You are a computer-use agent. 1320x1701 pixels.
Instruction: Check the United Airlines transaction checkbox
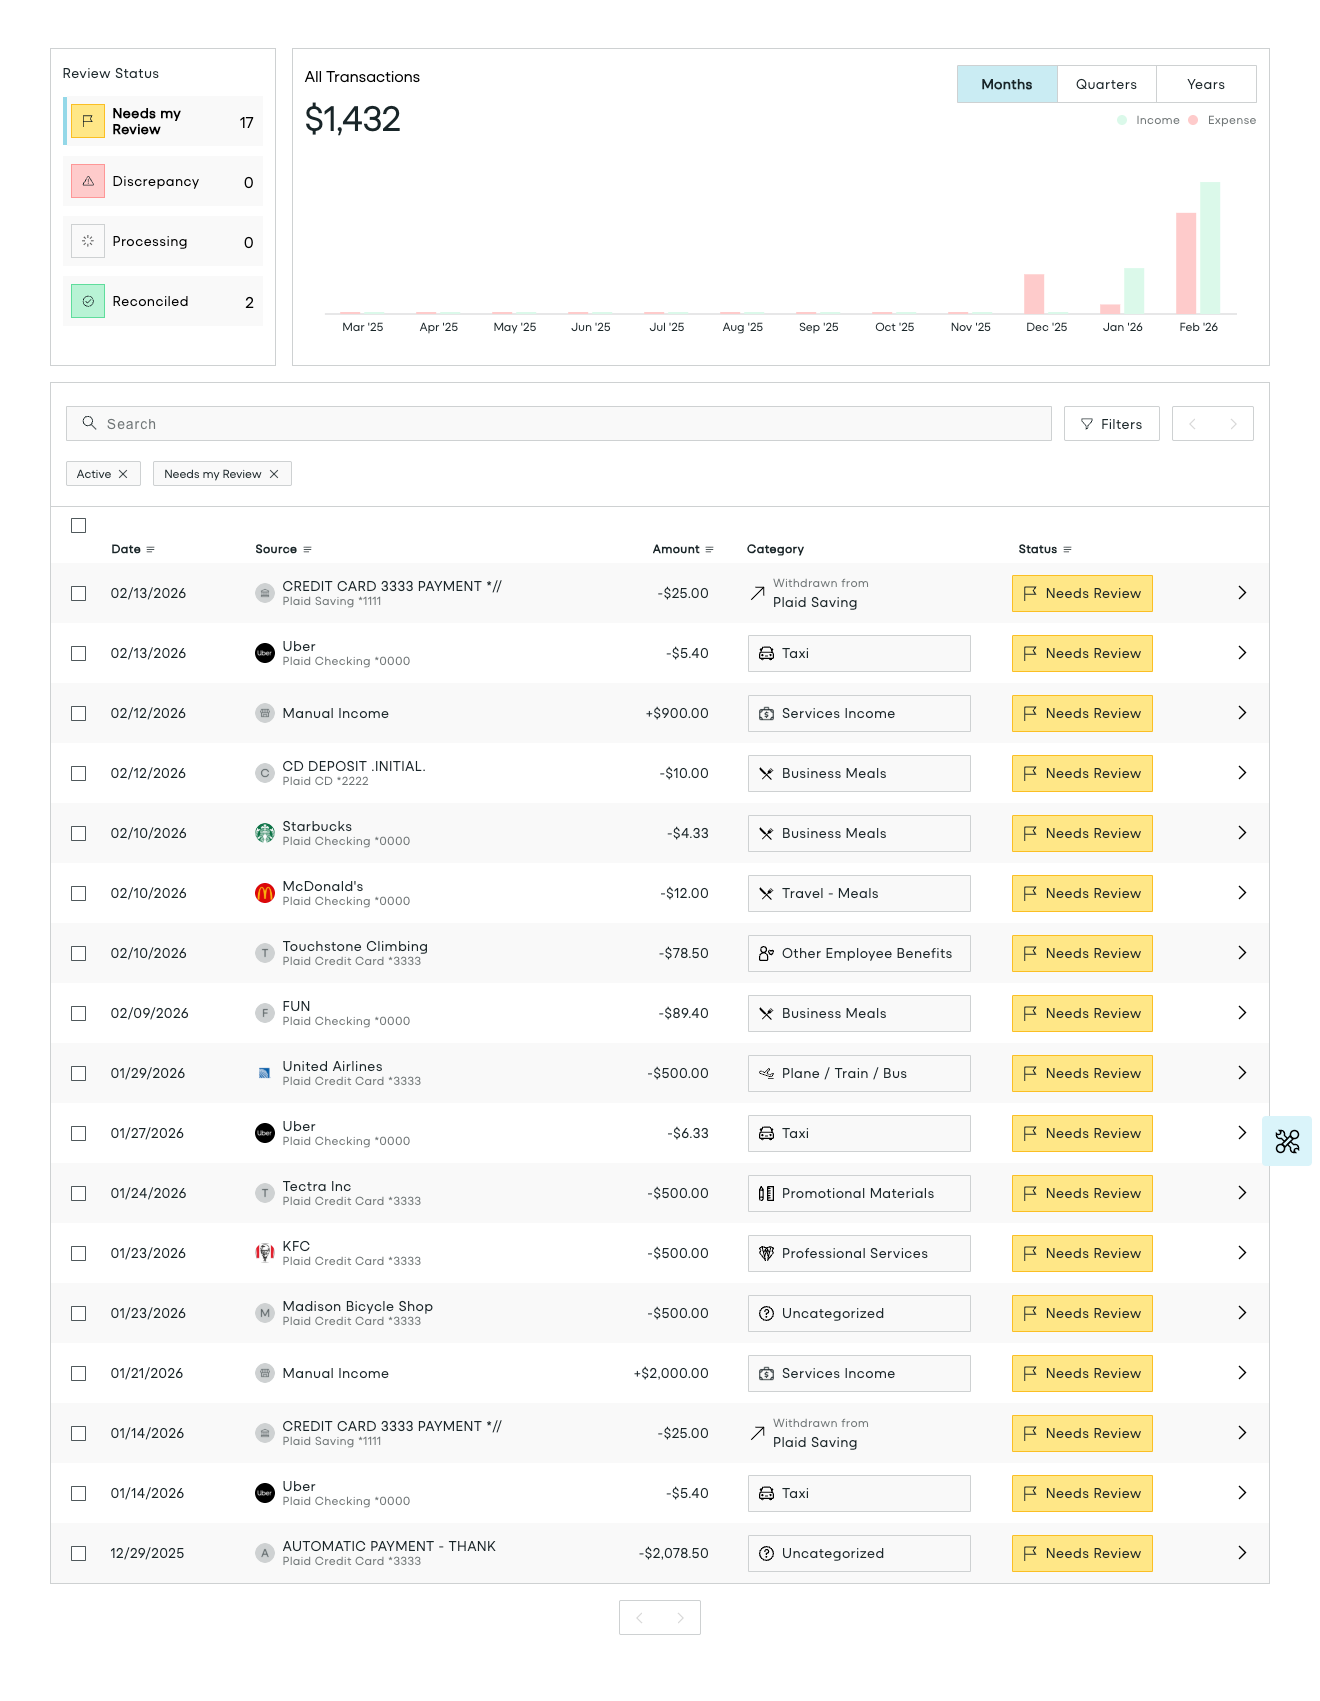click(79, 1073)
